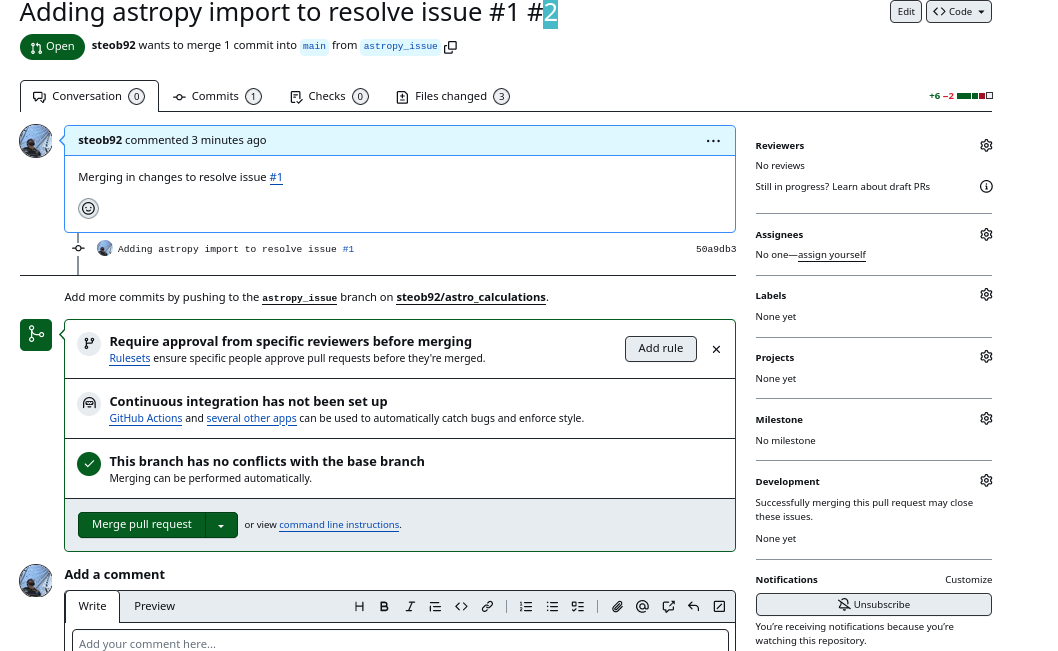Unsubscribe from this pull request's notifications
The image size is (1058, 651).
tap(873, 604)
